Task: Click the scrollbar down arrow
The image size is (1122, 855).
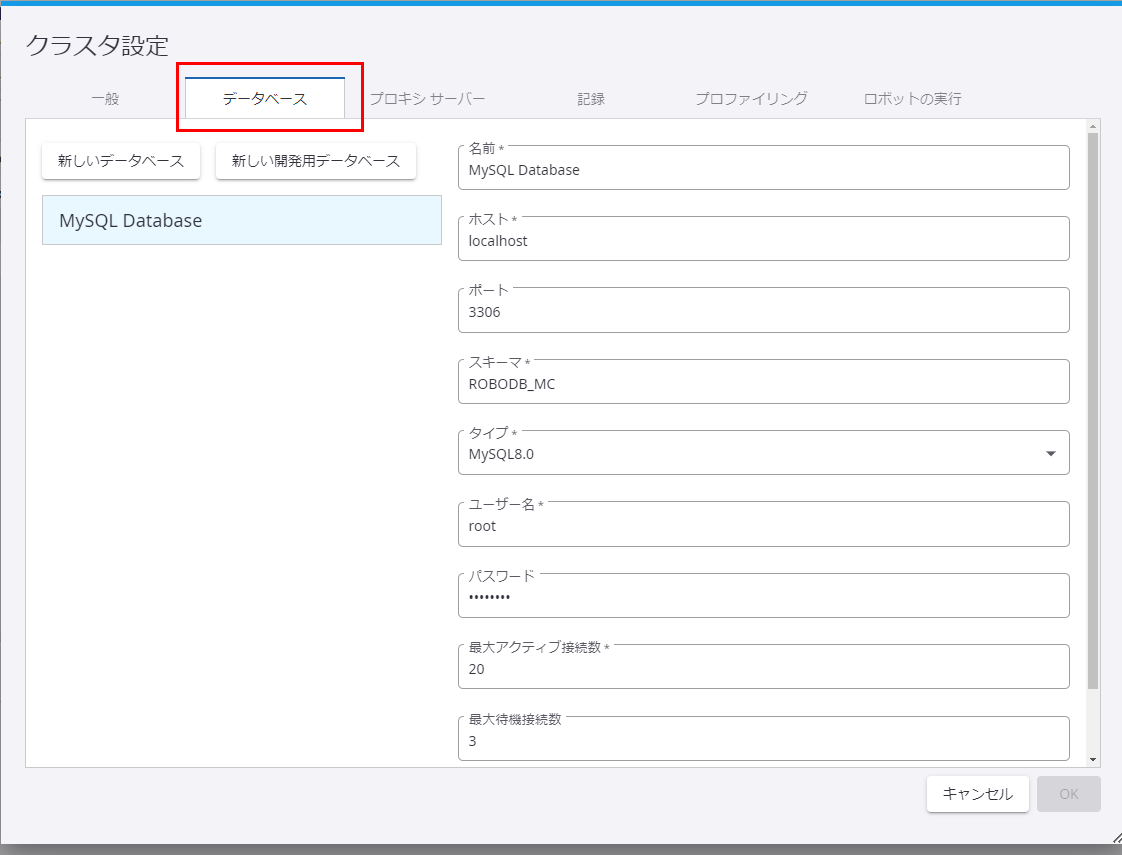Action: click(x=1093, y=760)
